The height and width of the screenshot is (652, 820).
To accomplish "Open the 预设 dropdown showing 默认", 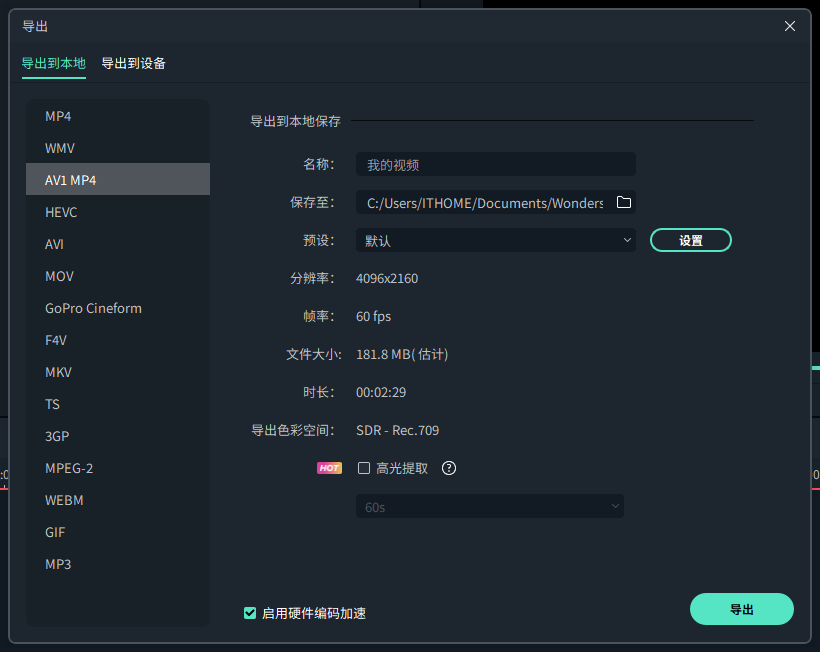I will pos(495,240).
